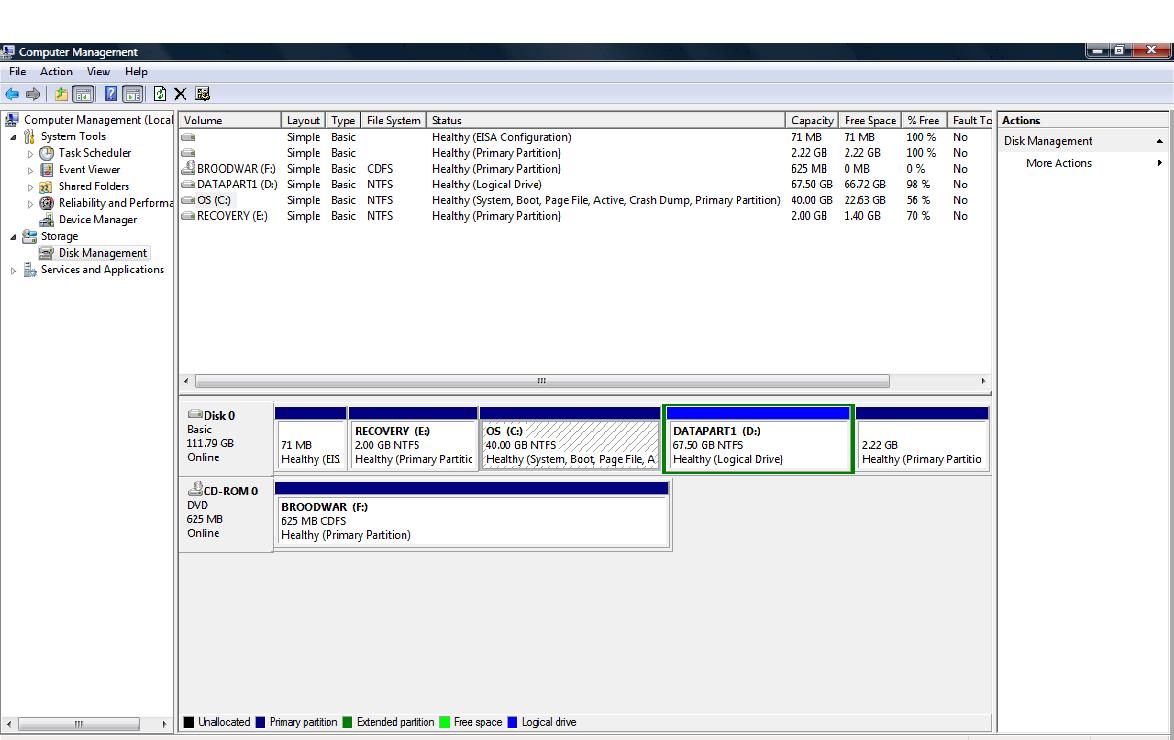Sort by the File System column header
Screen dimensions: 1174x740
(x=394, y=120)
